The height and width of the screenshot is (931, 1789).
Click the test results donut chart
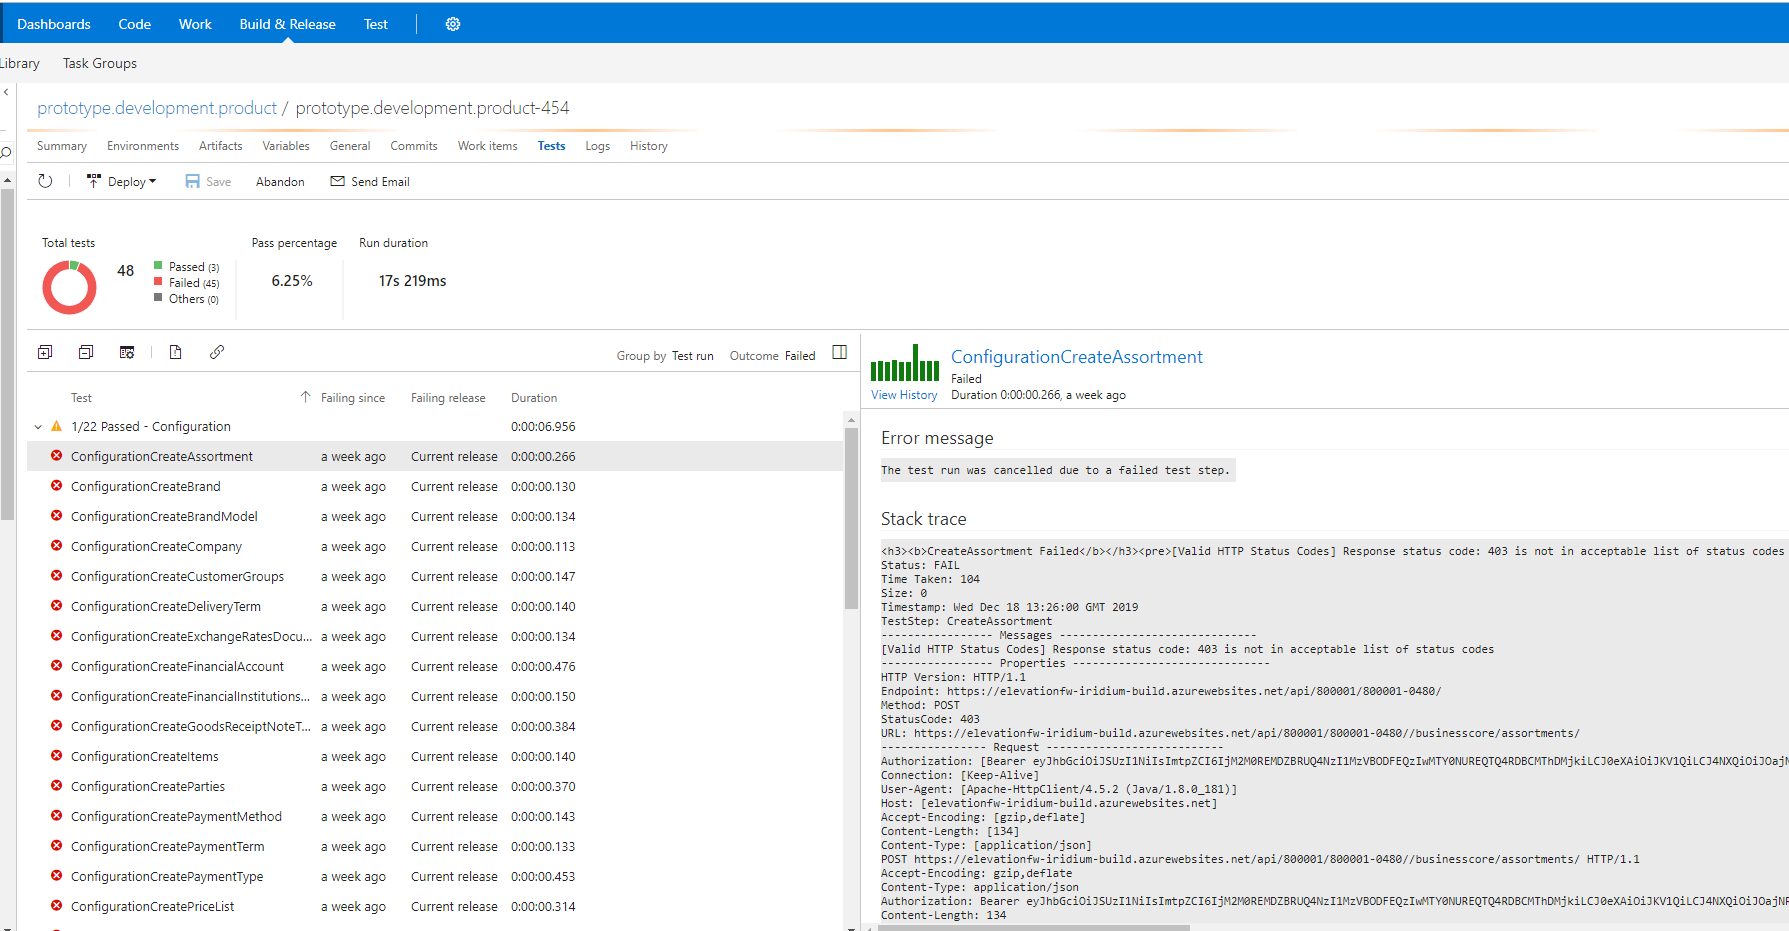coord(69,287)
